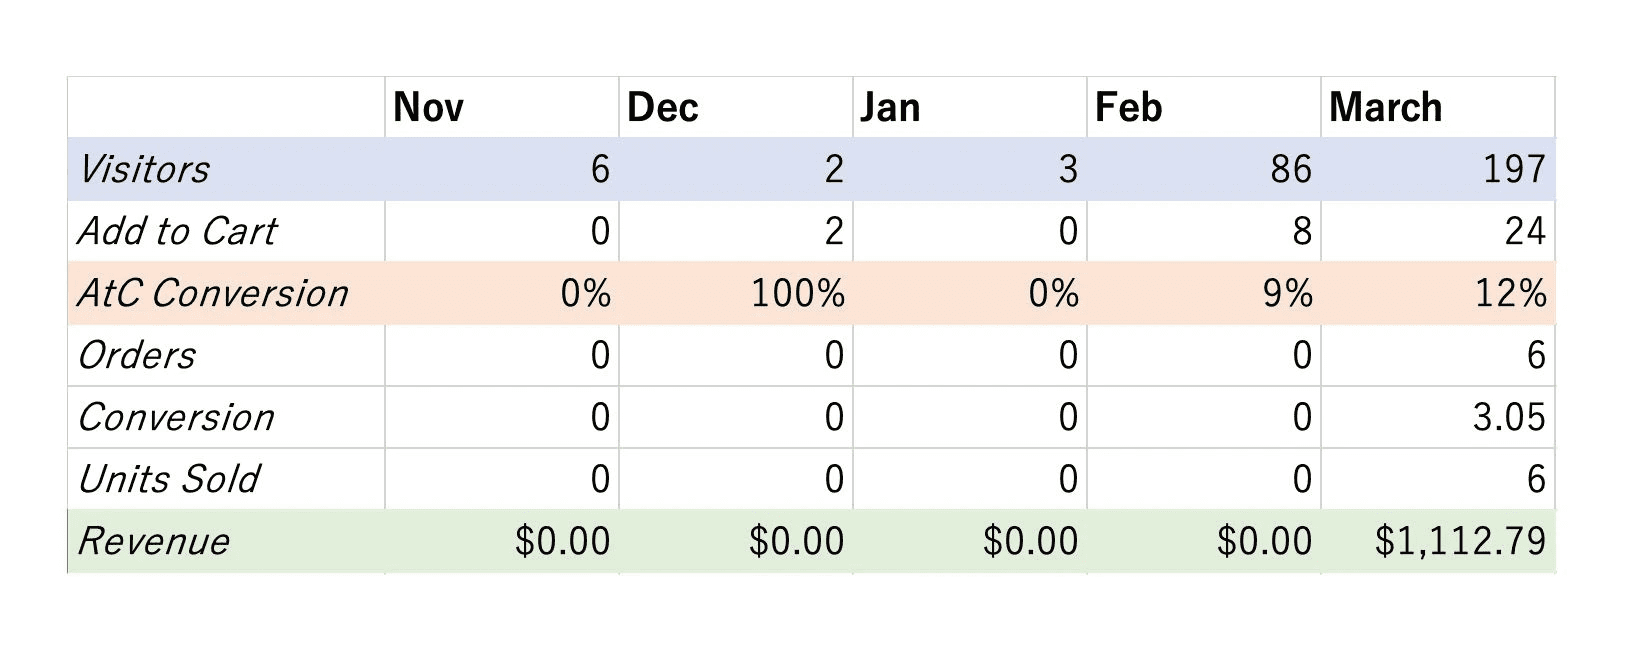Screen dimensions: 1629x666
Task: Select the March conversion value 3.05
Action: (1438, 417)
